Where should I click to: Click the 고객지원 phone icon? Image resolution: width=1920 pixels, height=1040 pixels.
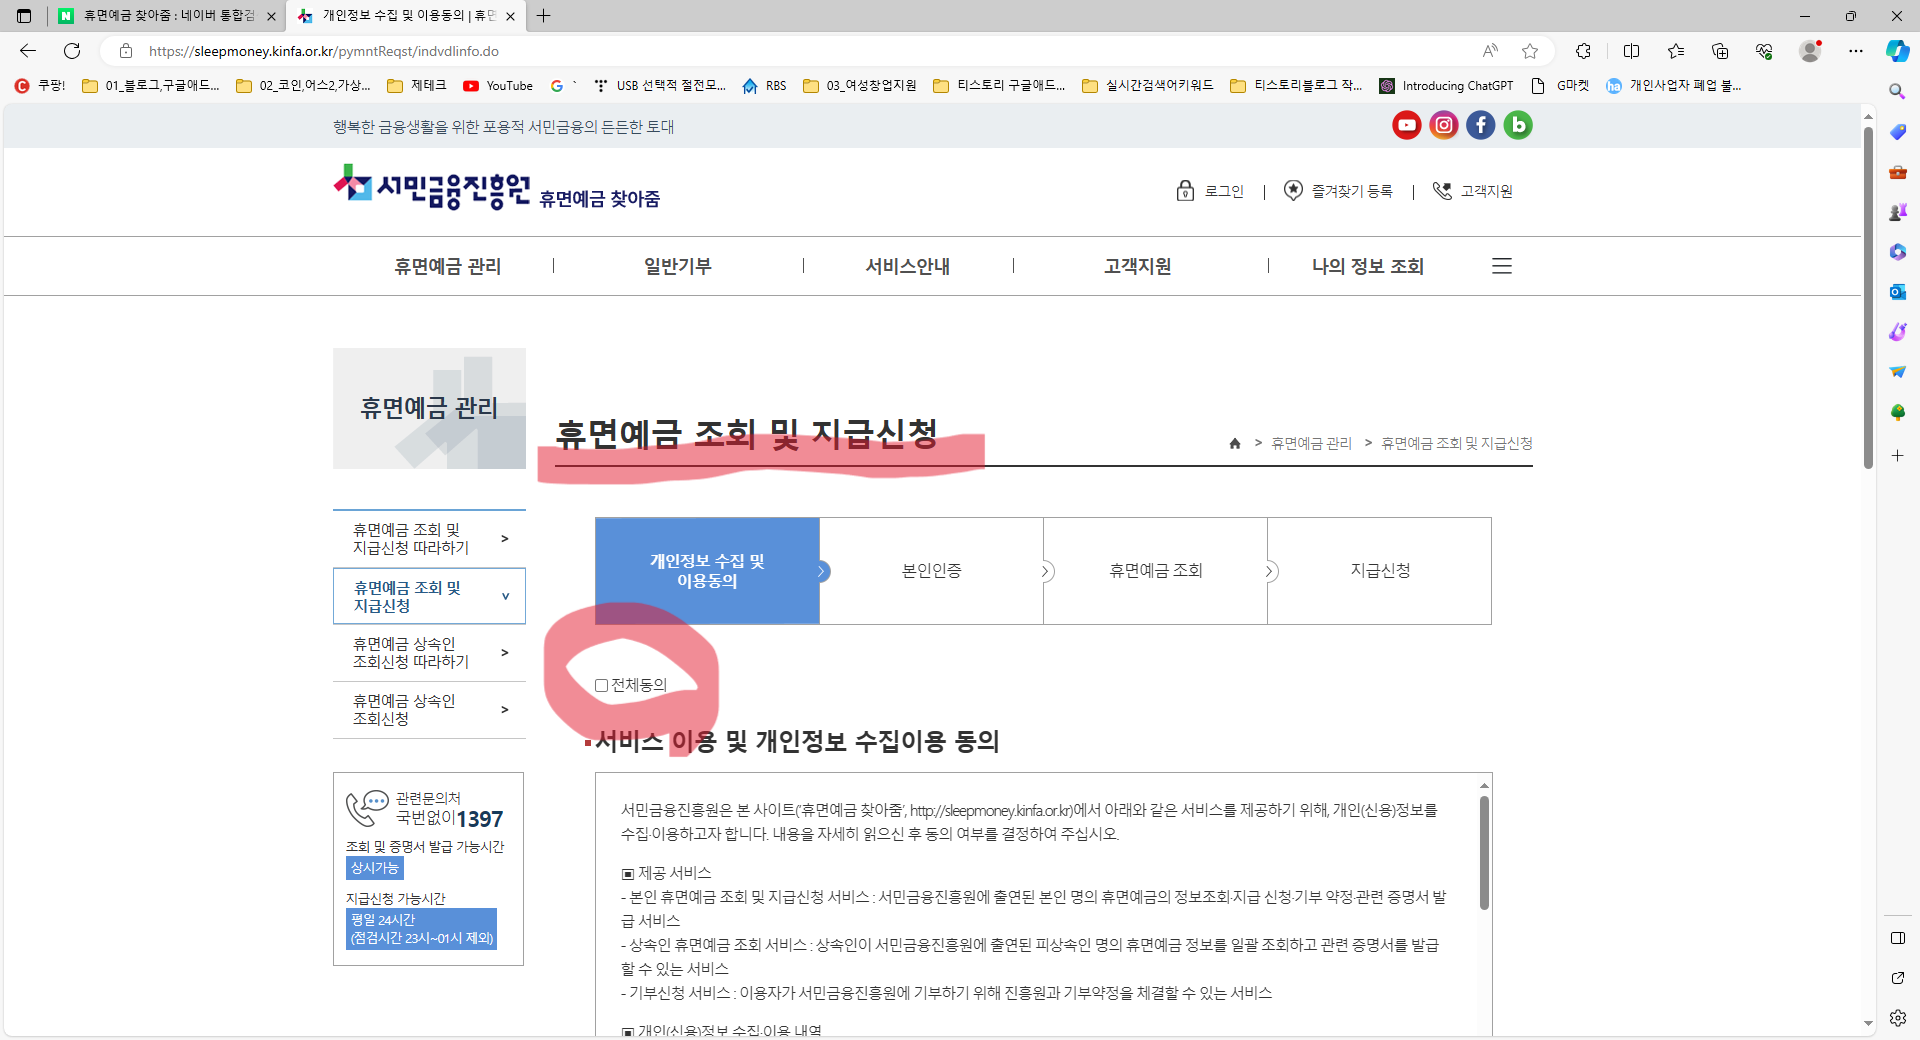click(x=1441, y=190)
